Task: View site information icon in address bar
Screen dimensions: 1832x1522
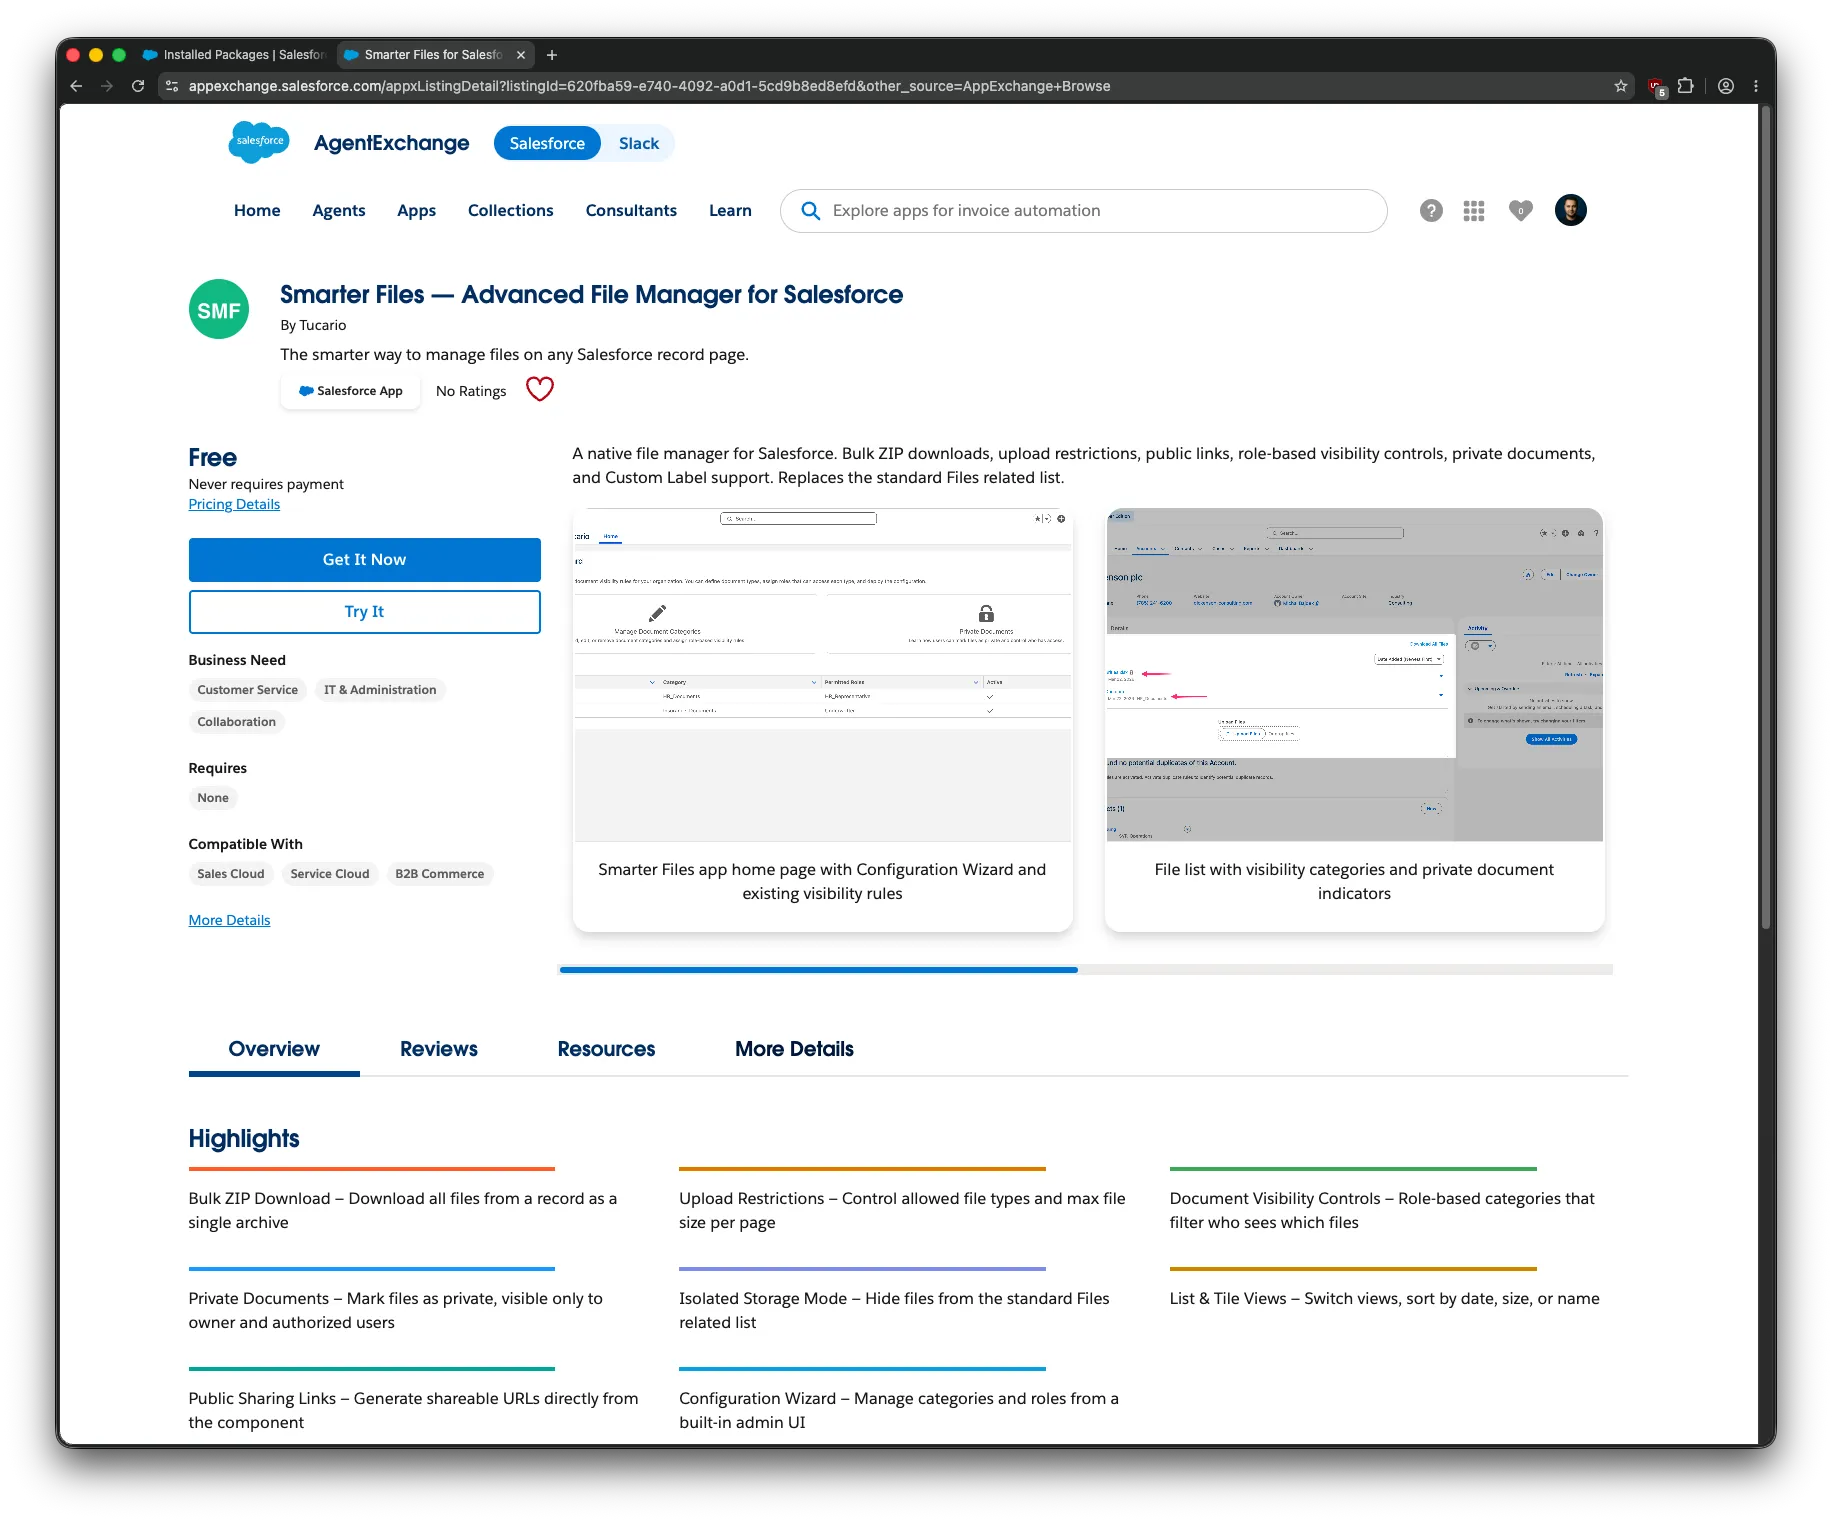Action: point(172,86)
